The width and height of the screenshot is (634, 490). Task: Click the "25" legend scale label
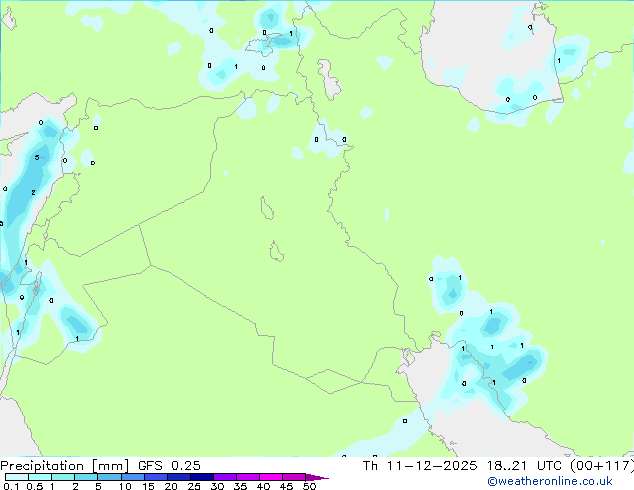click(194, 486)
